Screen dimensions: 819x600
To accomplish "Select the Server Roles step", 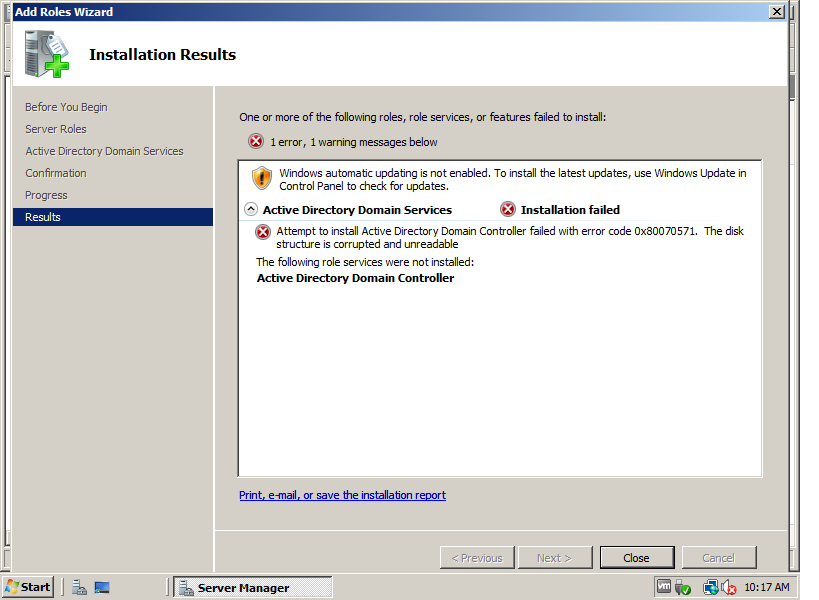I will pos(56,129).
